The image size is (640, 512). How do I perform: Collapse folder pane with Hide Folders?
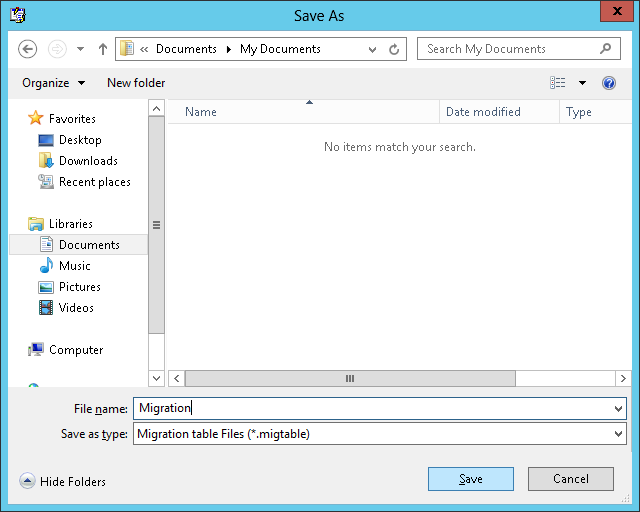(x=63, y=481)
